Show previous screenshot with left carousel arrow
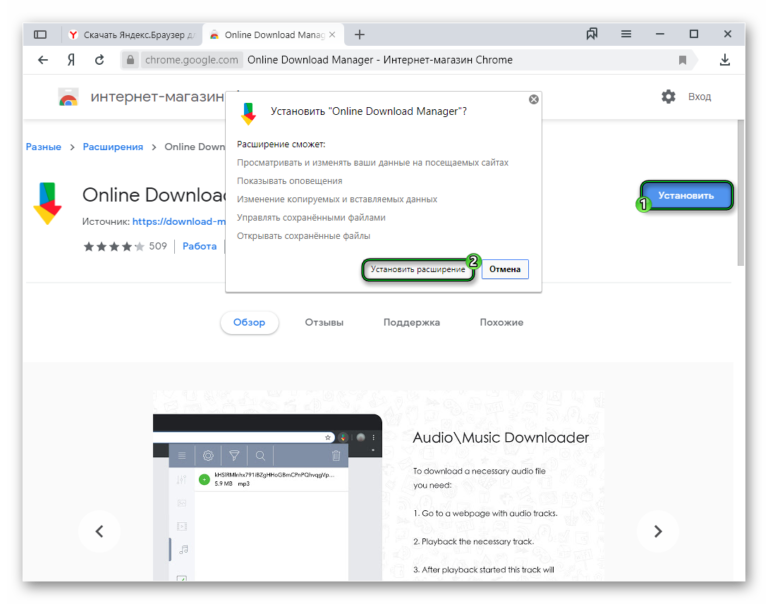This screenshot has height=604, width=768. [x=99, y=531]
